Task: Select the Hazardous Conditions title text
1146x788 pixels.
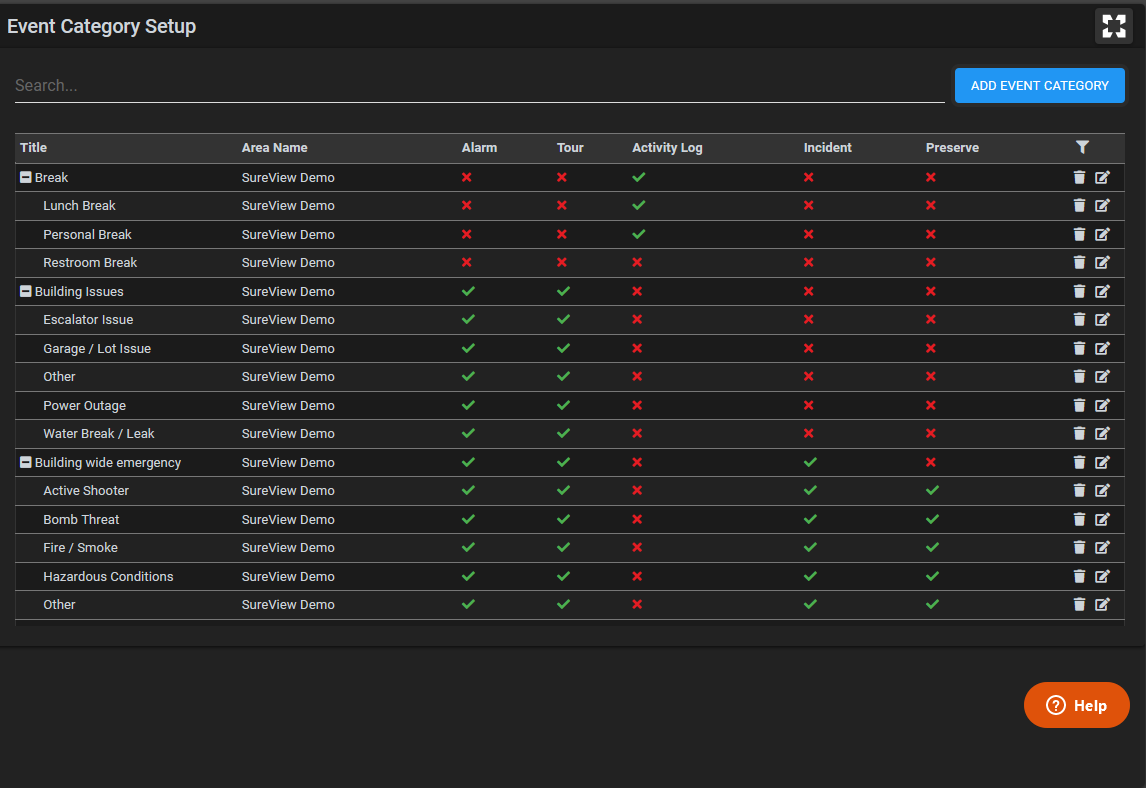Action: [108, 576]
